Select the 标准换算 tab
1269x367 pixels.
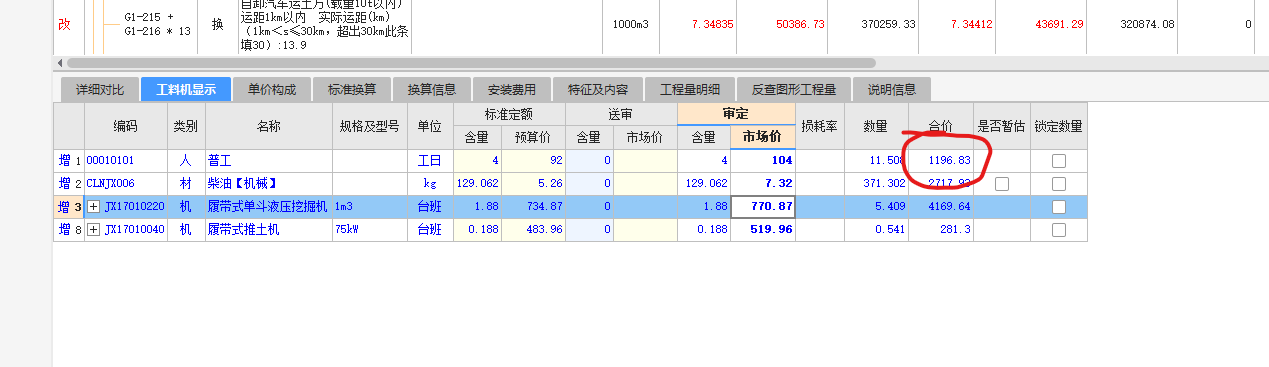[x=351, y=90]
